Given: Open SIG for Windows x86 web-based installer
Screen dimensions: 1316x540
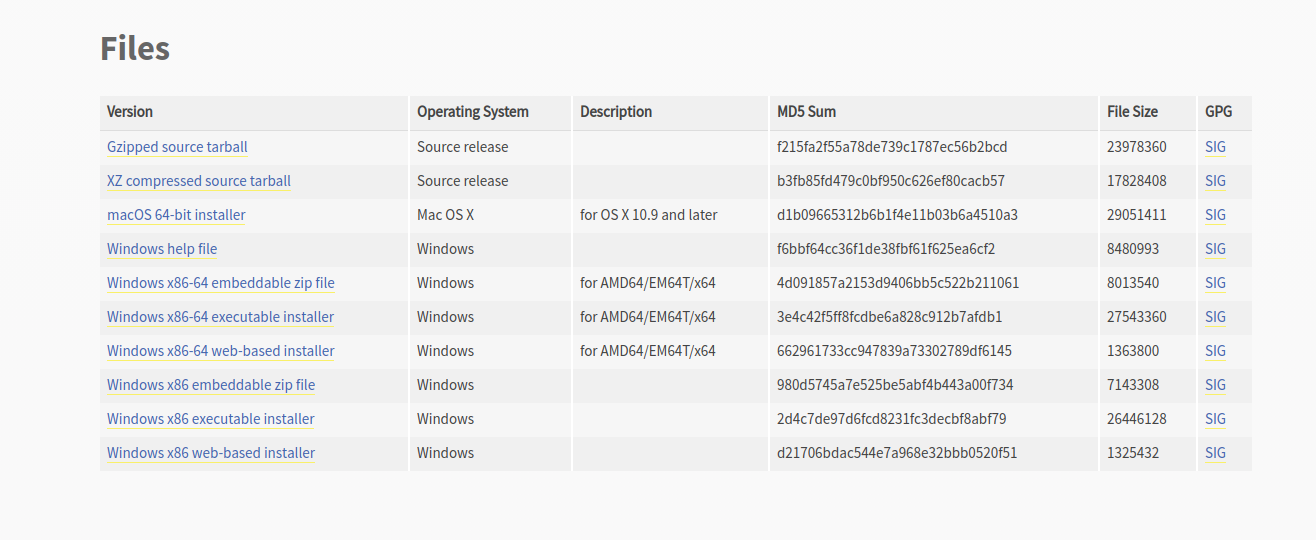Looking at the screenshot, I should coord(1215,453).
